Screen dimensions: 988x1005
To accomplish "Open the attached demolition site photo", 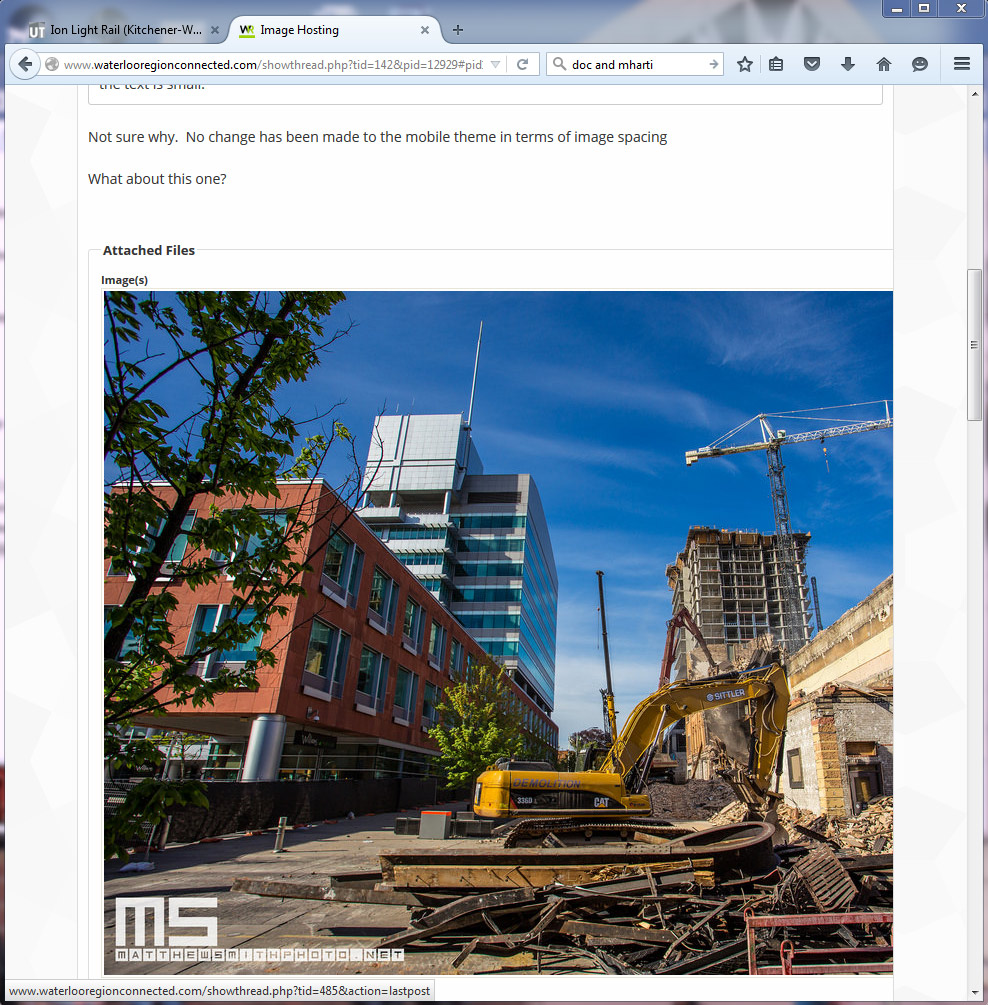I will 498,632.
